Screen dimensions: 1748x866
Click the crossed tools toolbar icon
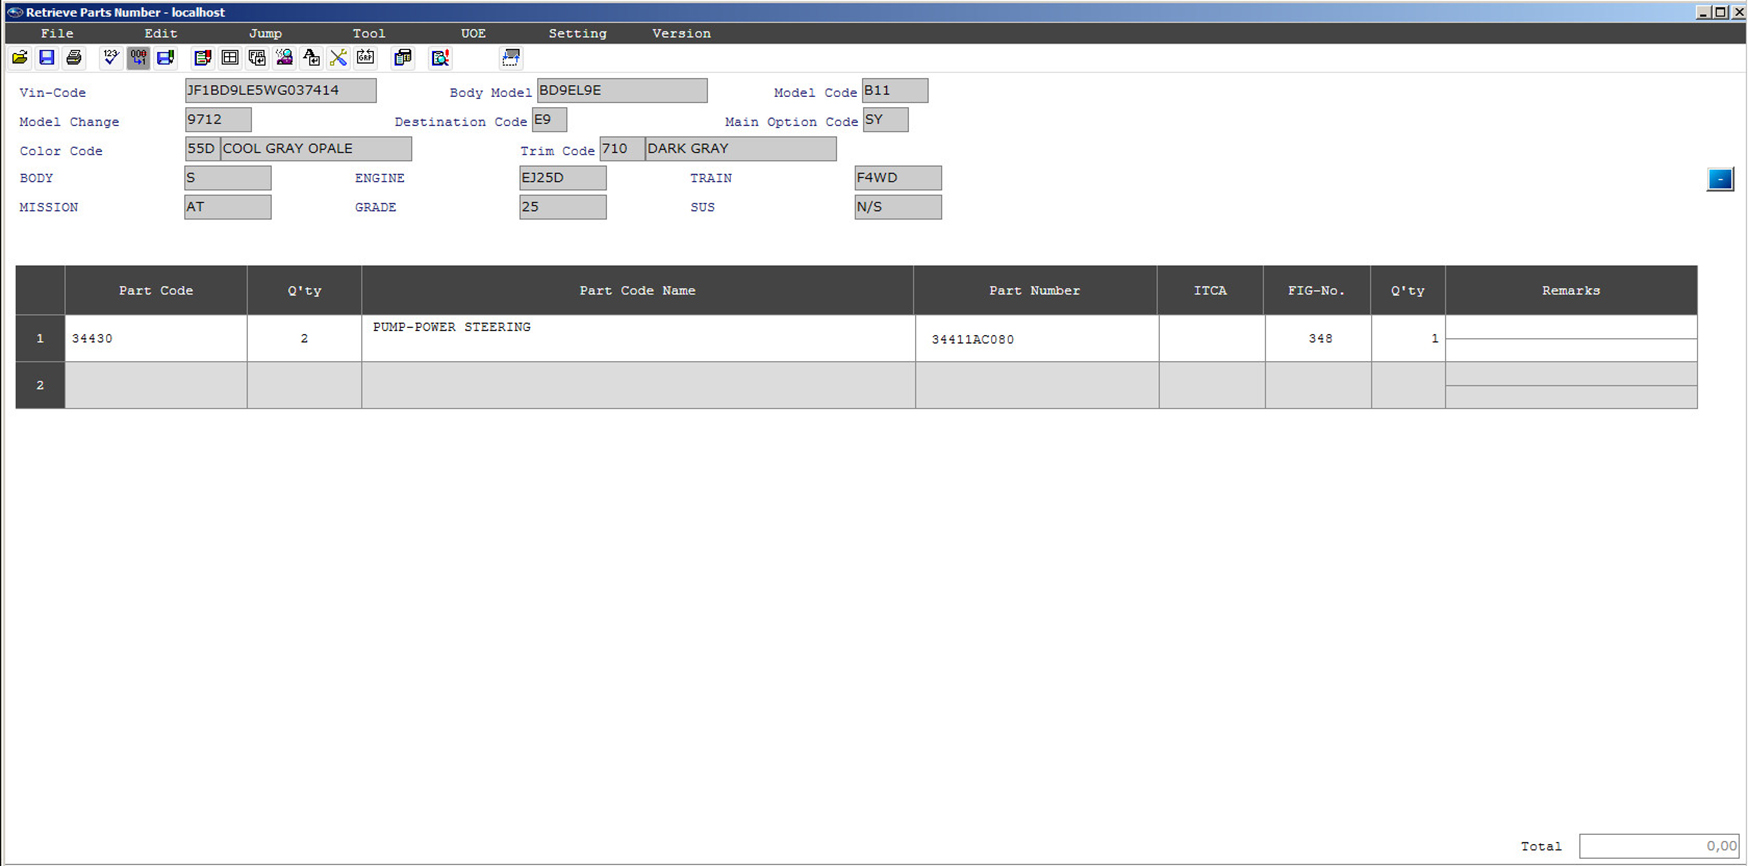(x=338, y=58)
